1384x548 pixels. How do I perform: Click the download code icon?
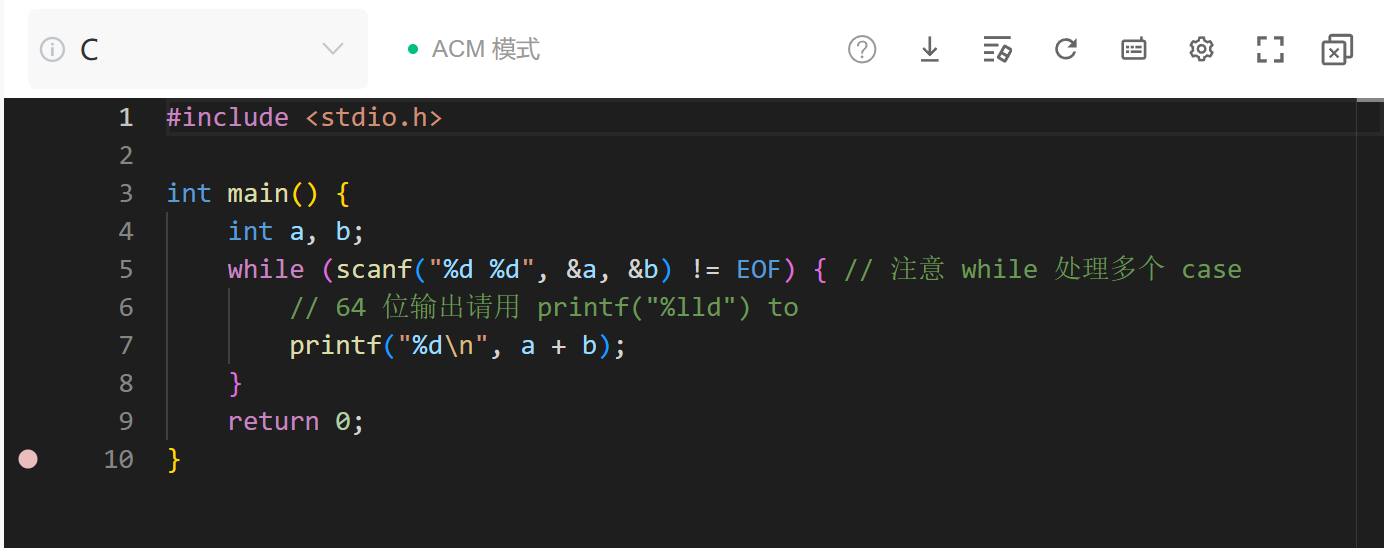pos(930,49)
